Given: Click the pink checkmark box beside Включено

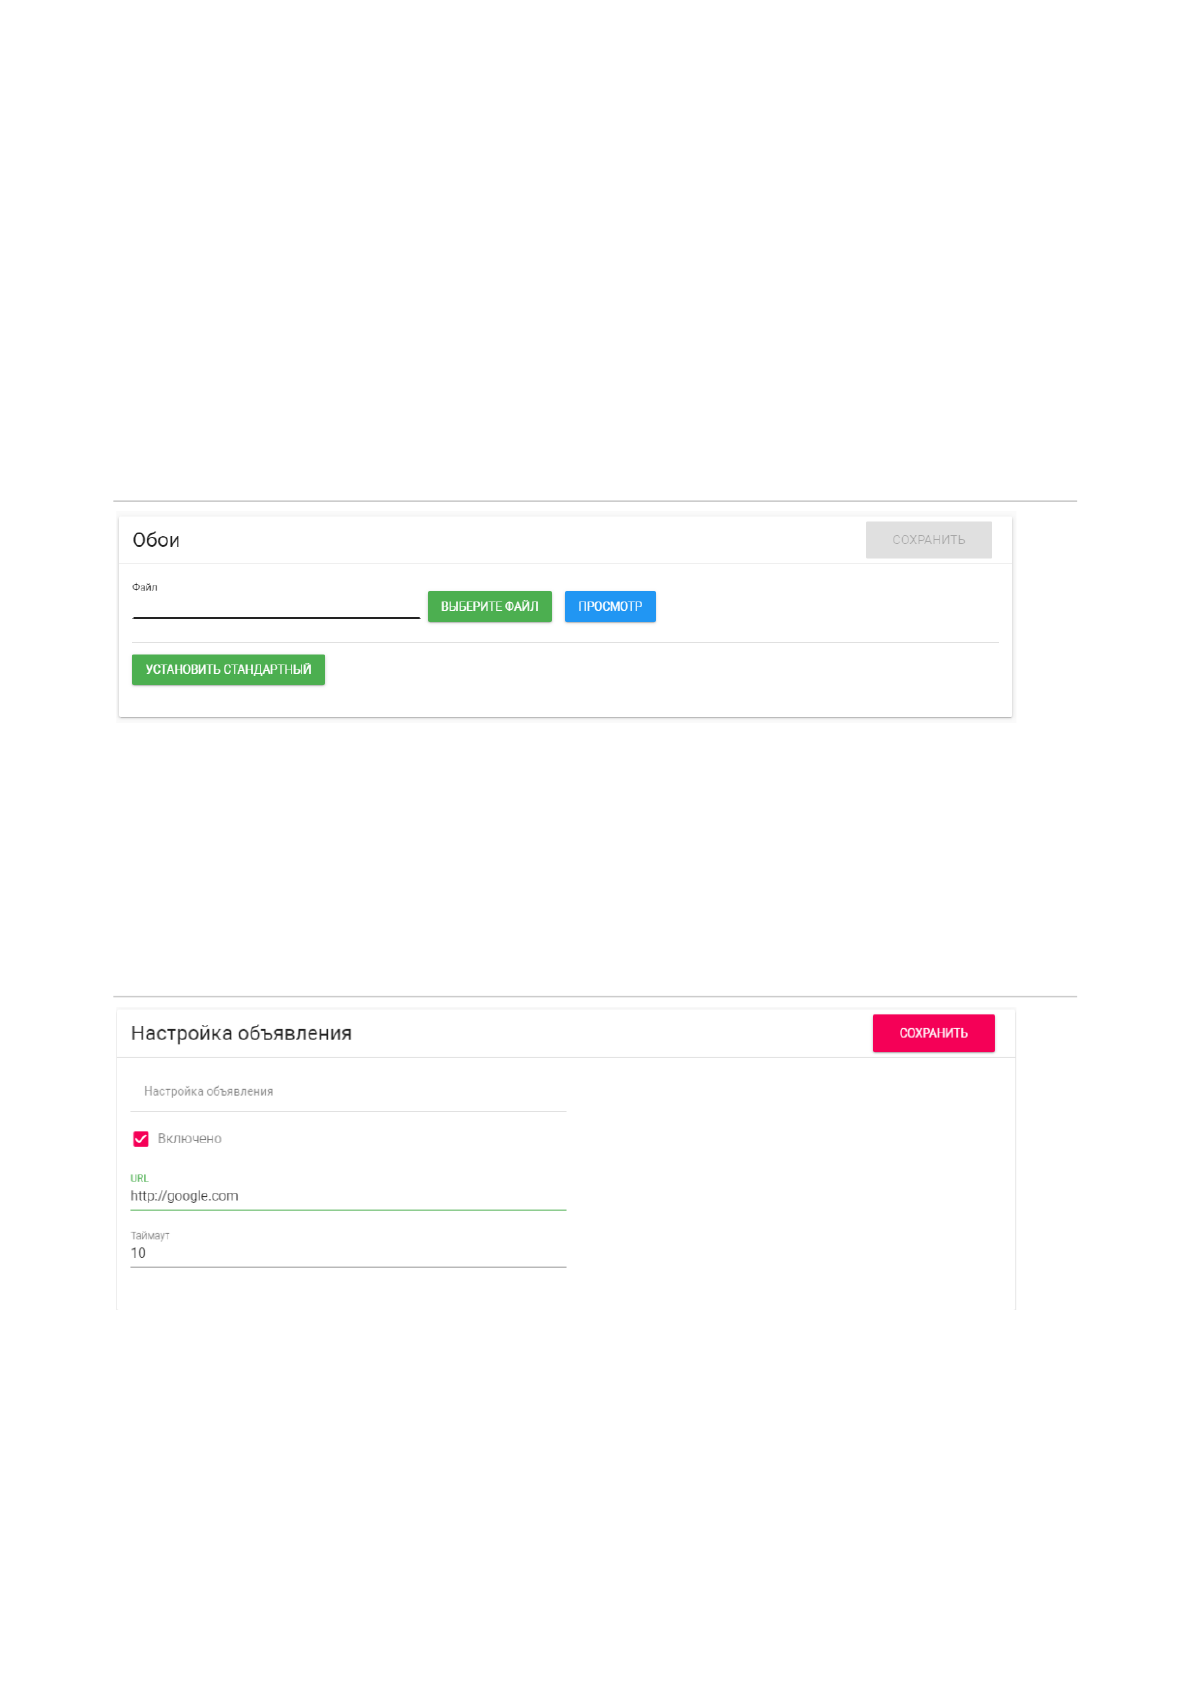Looking at the screenshot, I should [x=141, y=1139].
